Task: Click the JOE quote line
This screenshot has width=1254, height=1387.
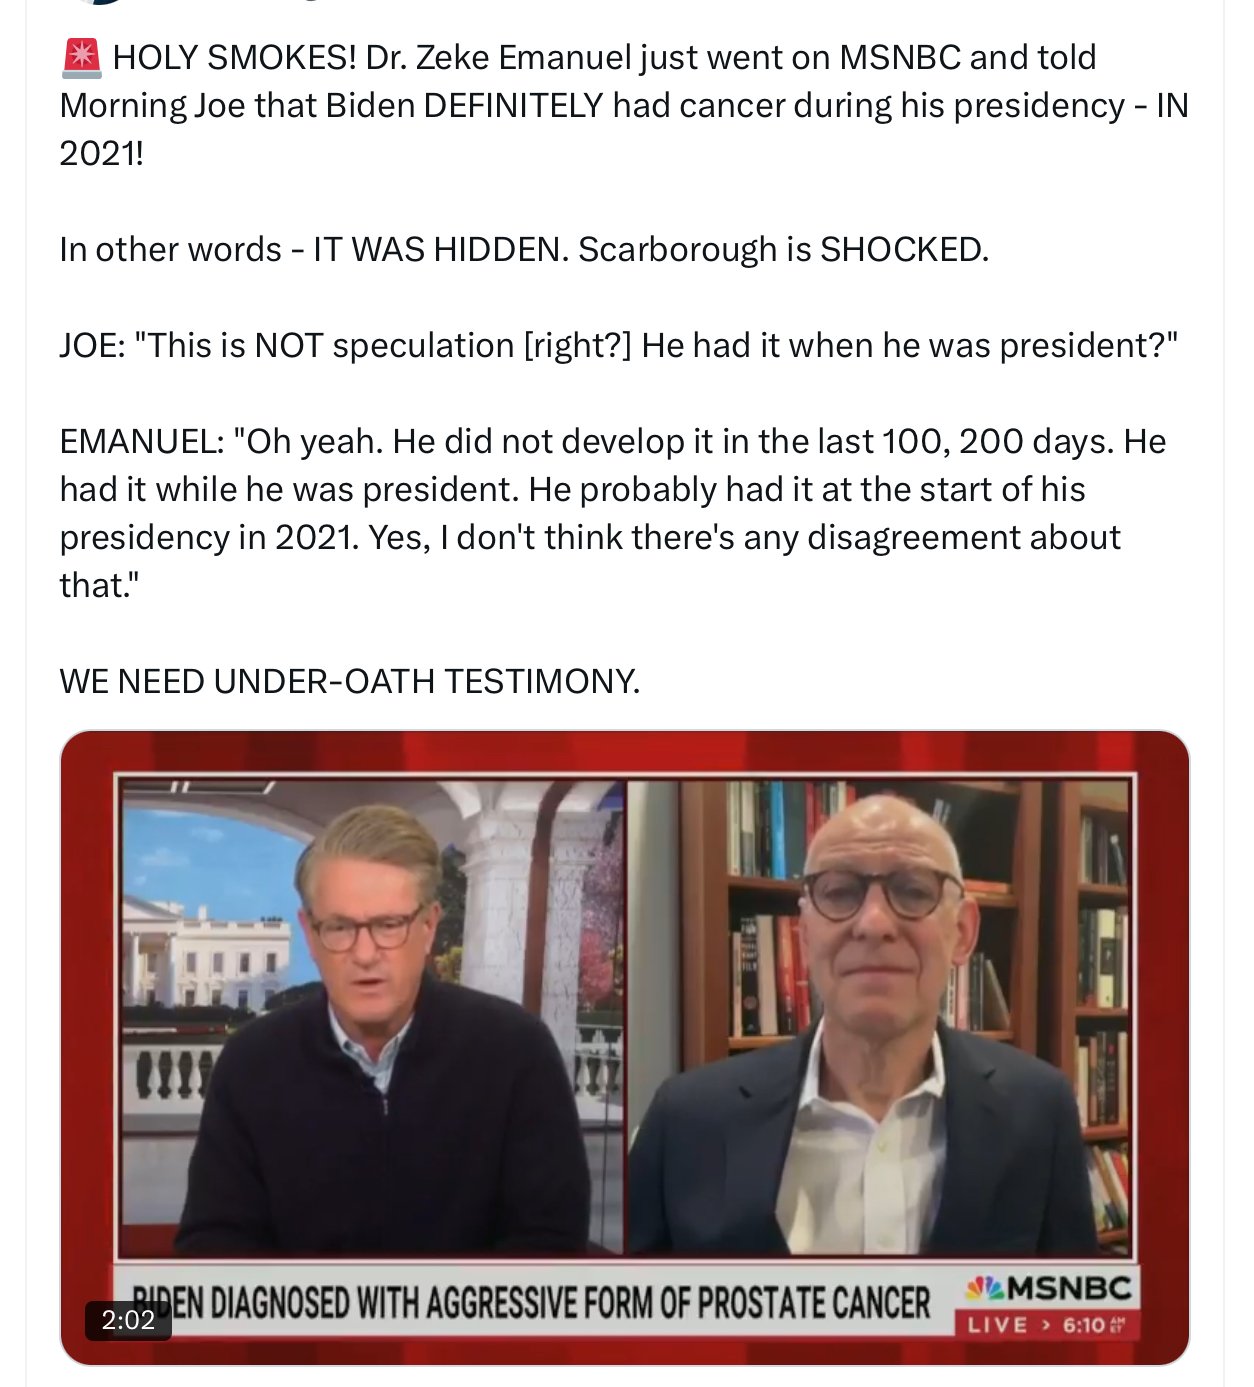Action: (619, 345)
